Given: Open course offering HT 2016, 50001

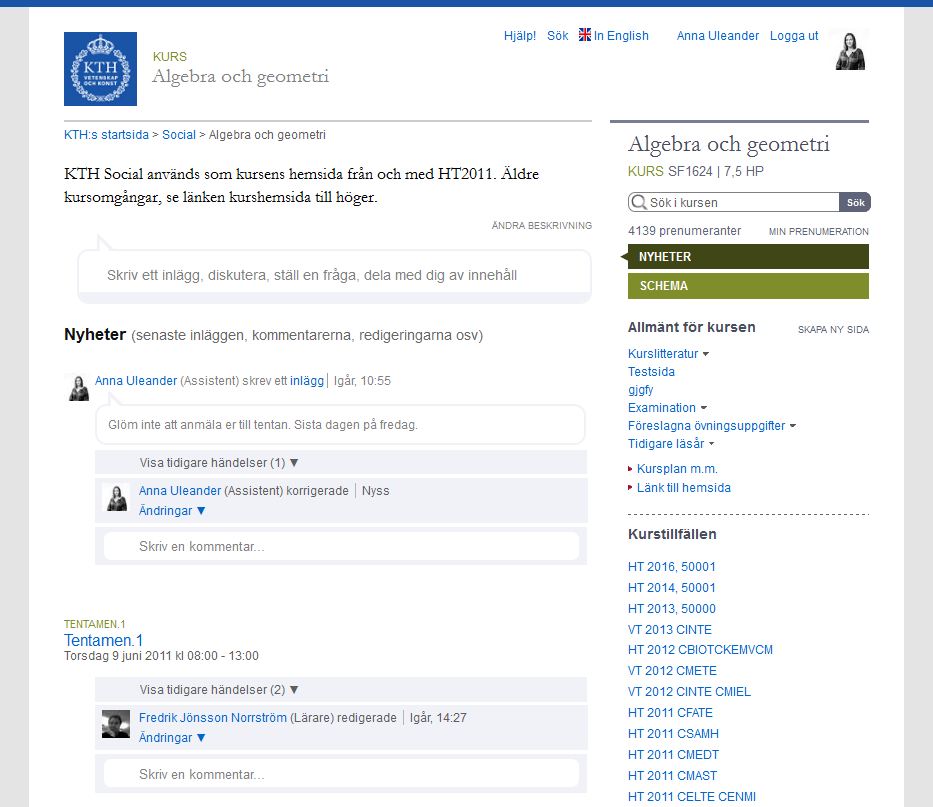Looking at the screenshot, I should point(671,567).
